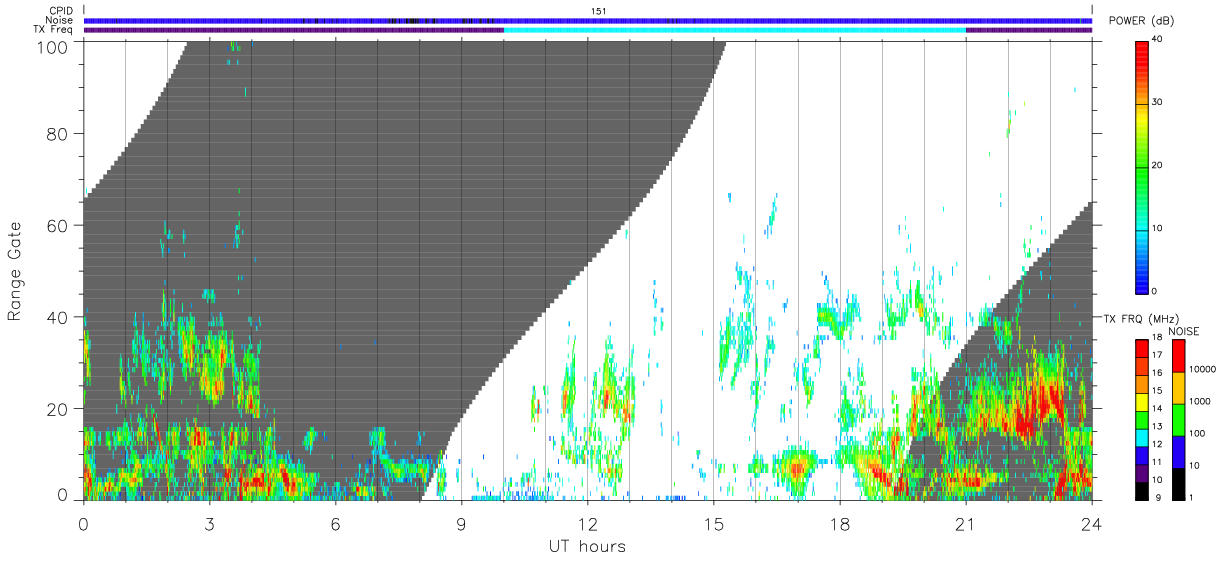The image size is (1228, 567).
Task: Click the 100 tick on Range Gate axis
Action: (x=55, y=46)
